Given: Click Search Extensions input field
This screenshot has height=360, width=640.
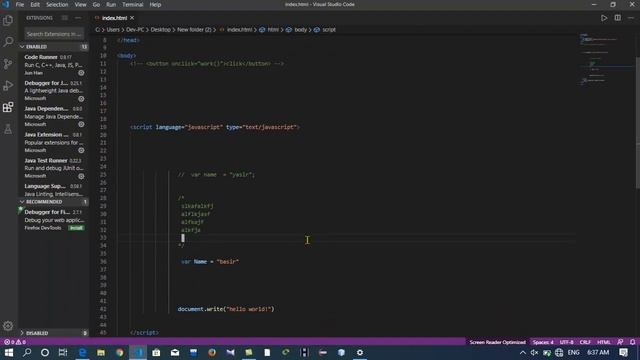Looking at the screenshot, I should pyautogui.click(x=54, y=34).
